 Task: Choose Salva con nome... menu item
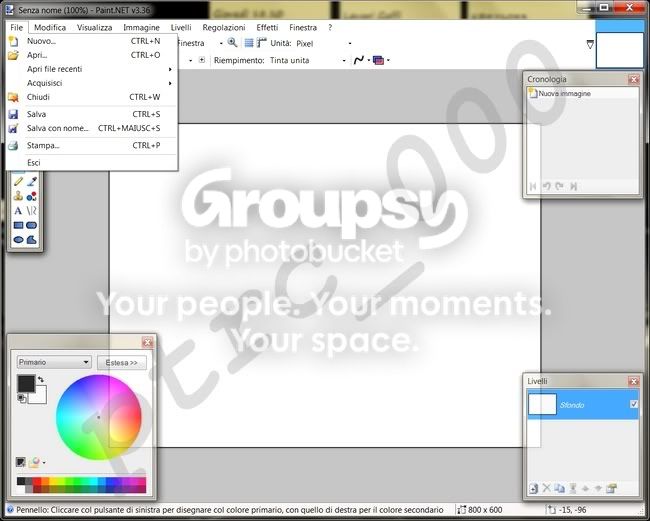tap(93, 128)
